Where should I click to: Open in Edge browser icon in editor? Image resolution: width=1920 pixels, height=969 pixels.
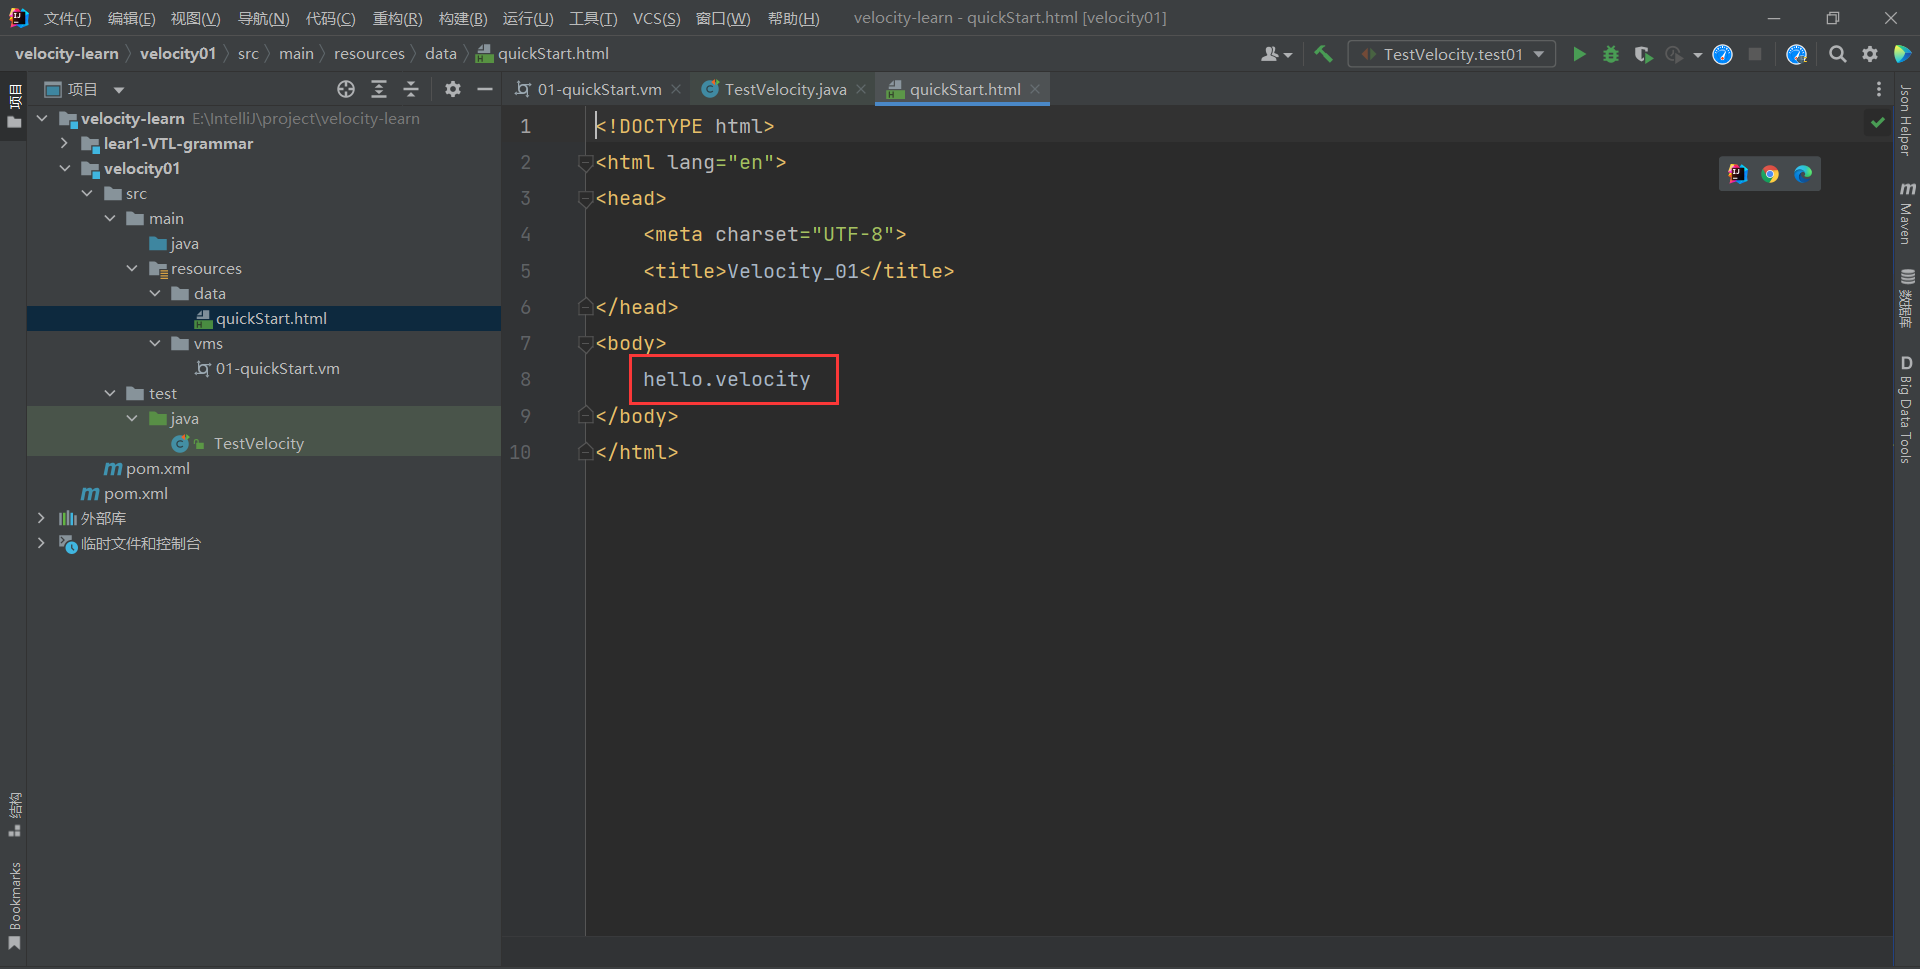[1803, 174]
